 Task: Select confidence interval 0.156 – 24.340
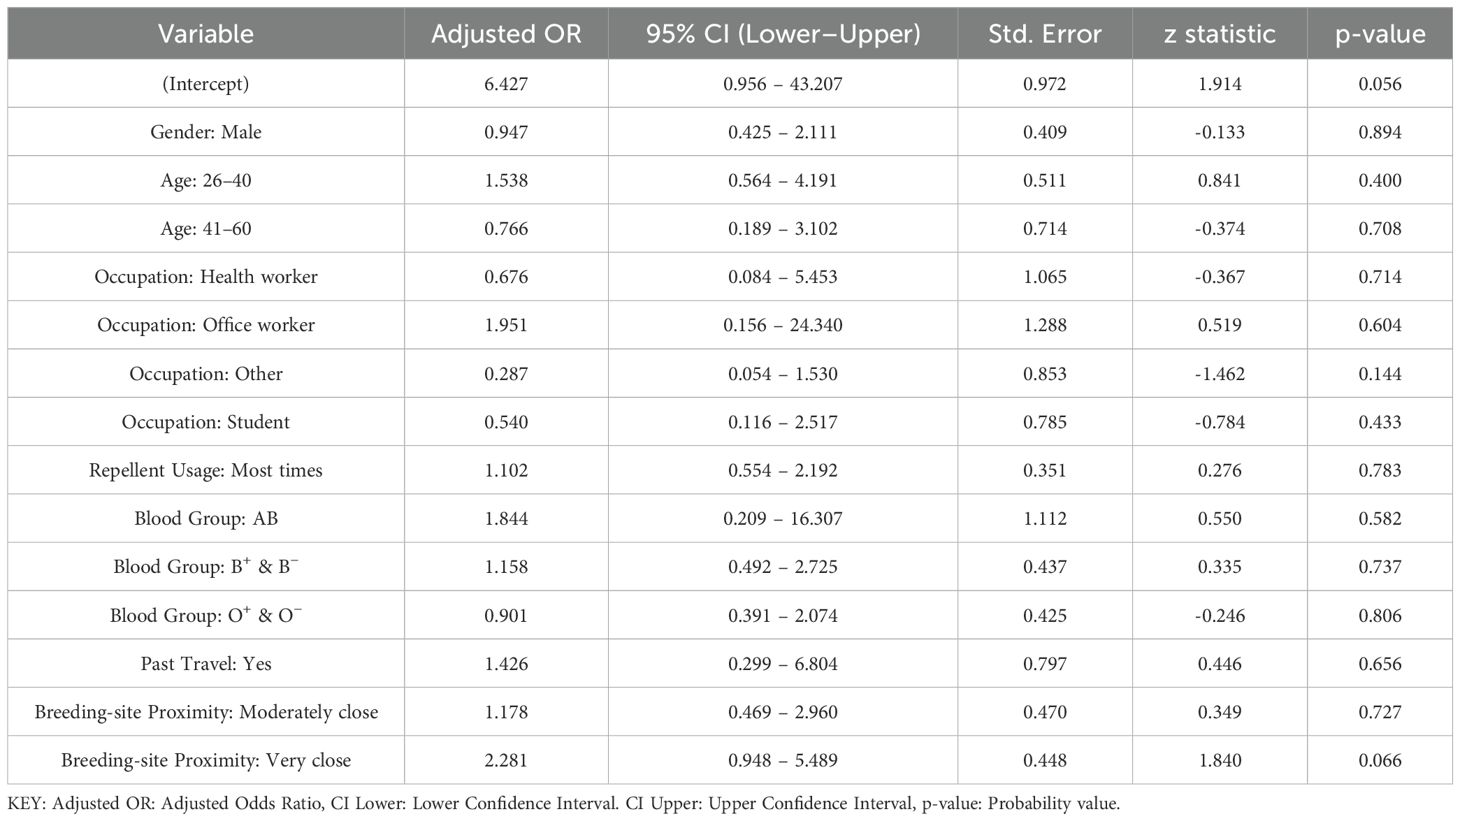pos(783,325)
